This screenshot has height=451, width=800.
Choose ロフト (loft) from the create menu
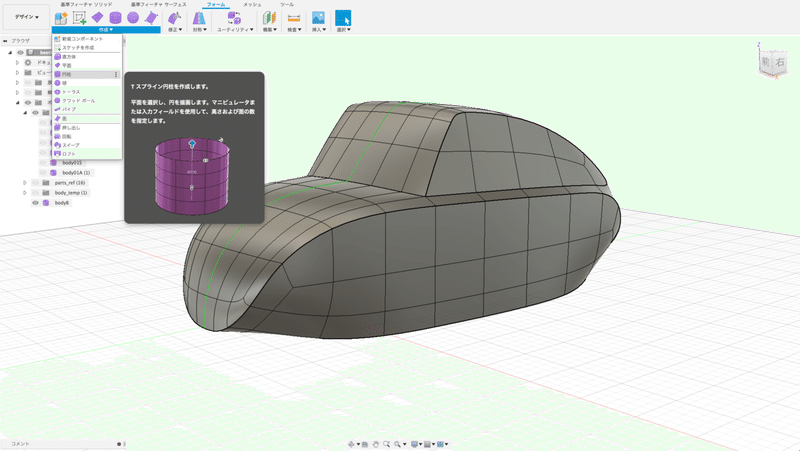point(69,153)
